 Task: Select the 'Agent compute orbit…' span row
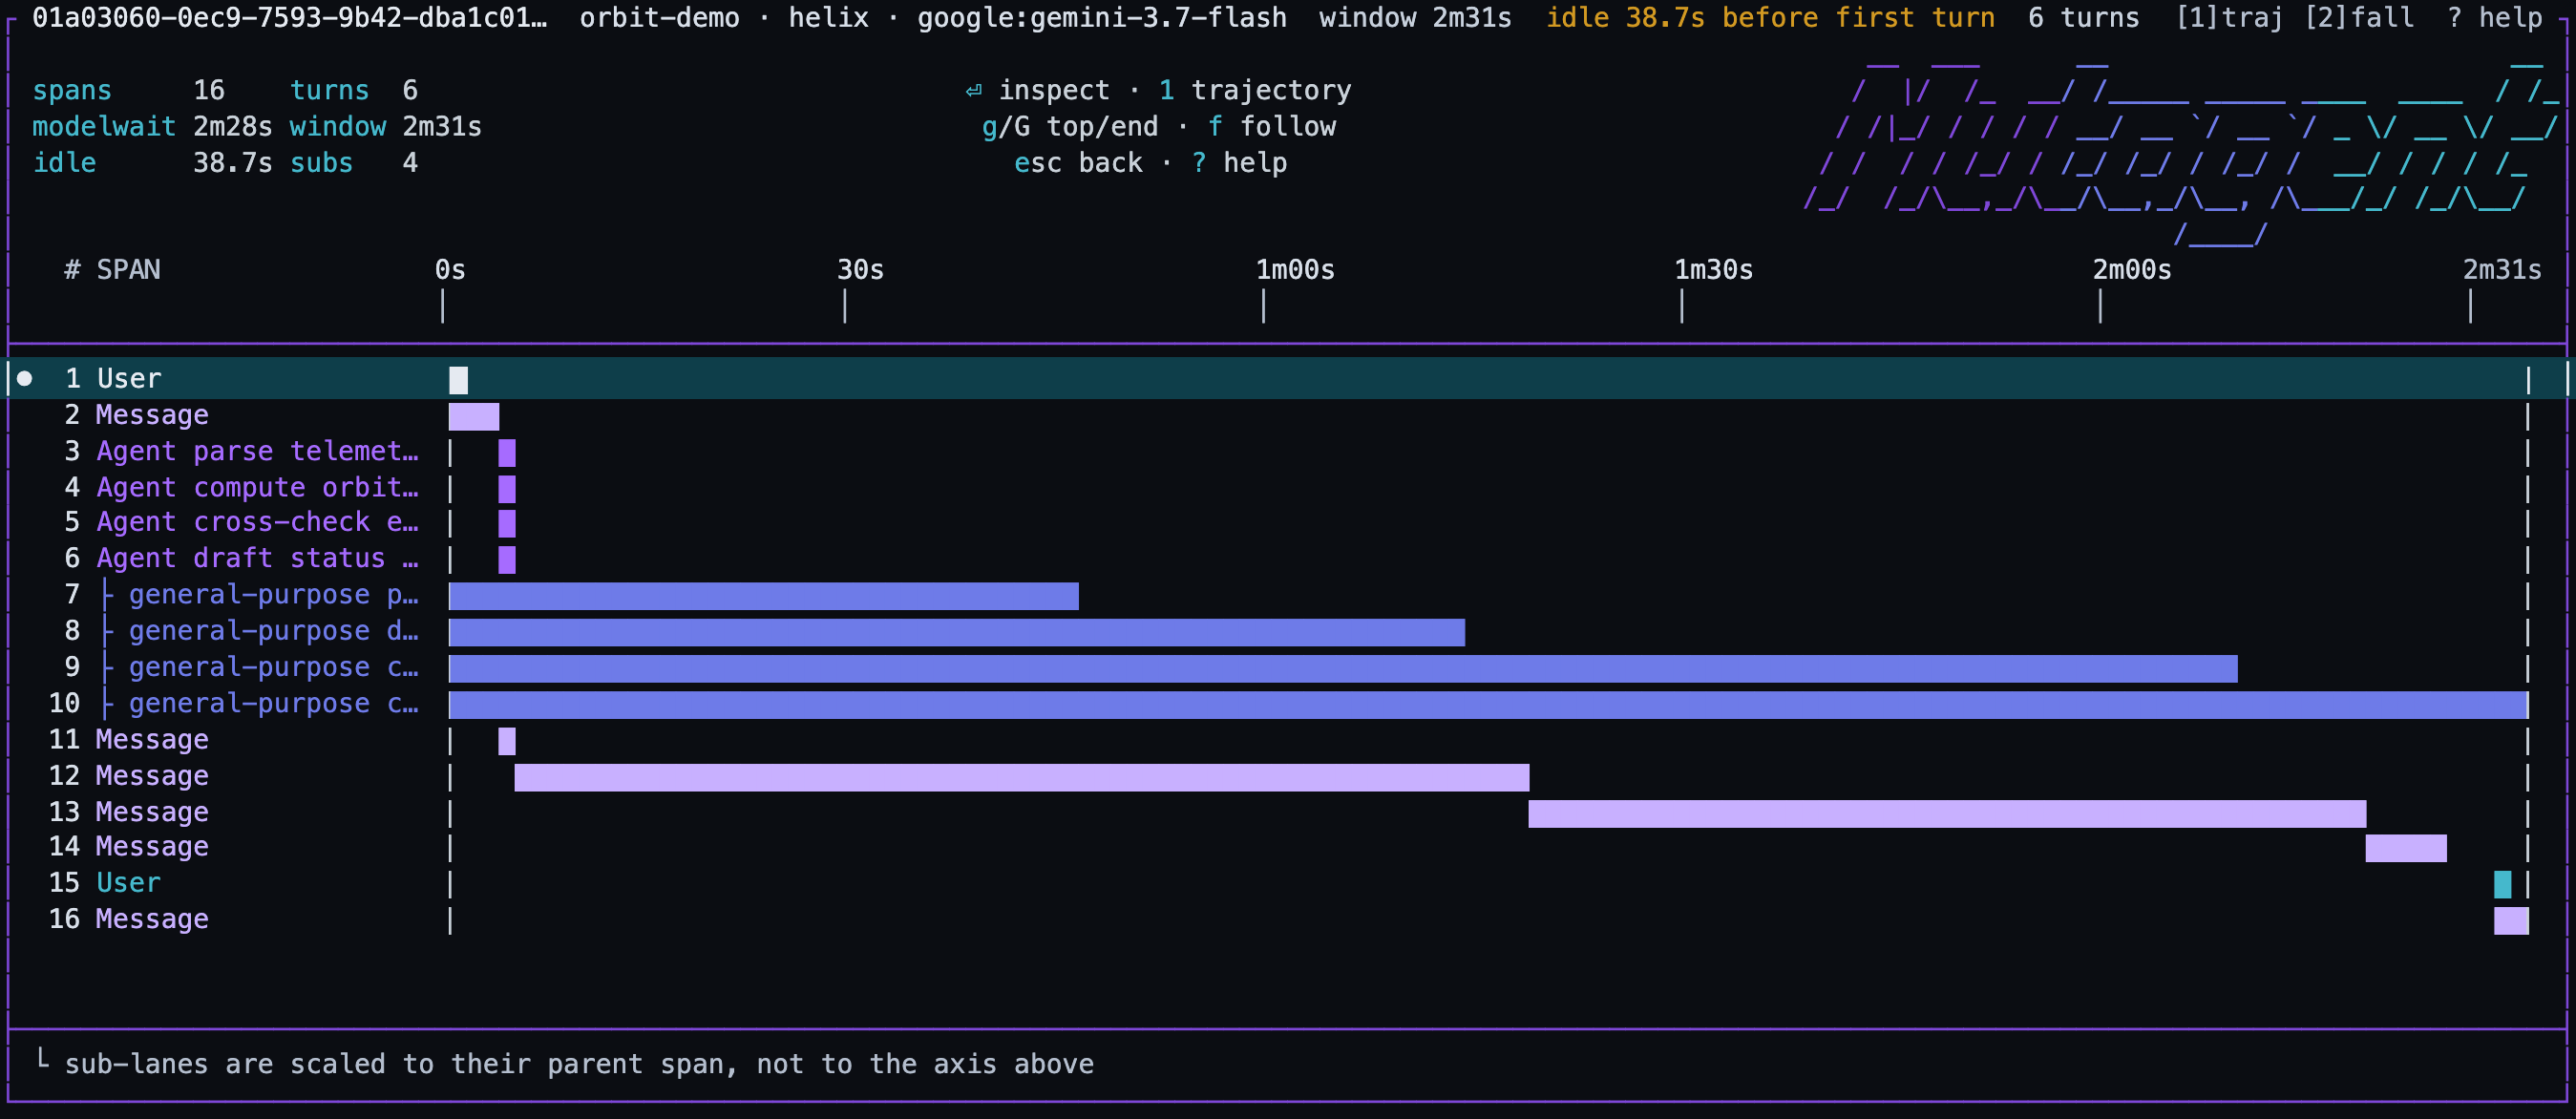click(x=1287, y=488)
